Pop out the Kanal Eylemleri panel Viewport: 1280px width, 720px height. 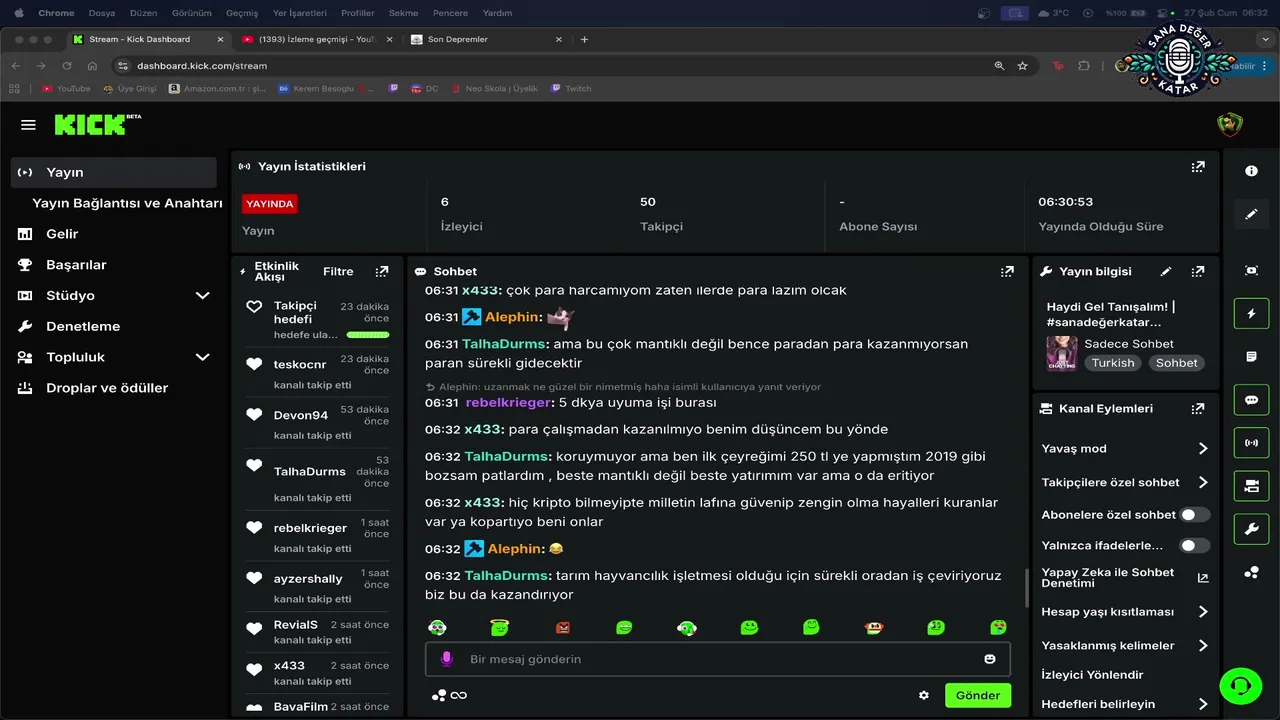(x=1198, y=408)
